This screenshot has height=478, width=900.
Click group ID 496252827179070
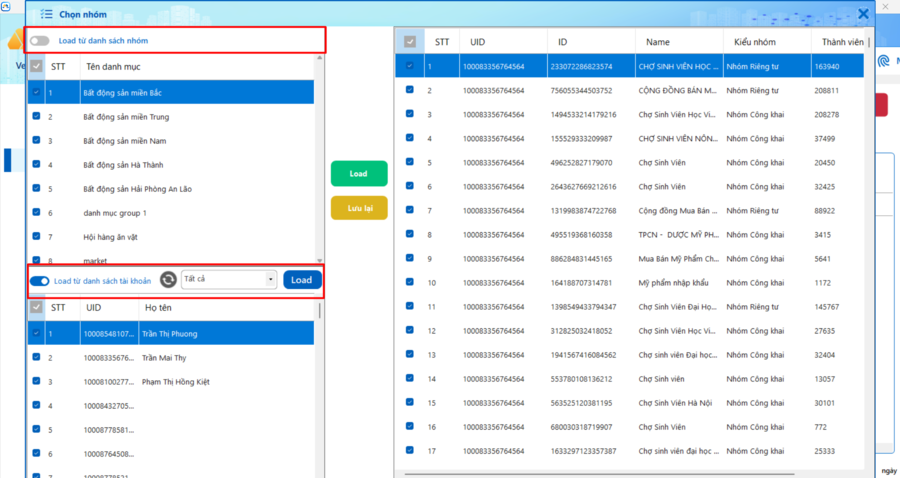pyautogui.click(x=581, y=162)
